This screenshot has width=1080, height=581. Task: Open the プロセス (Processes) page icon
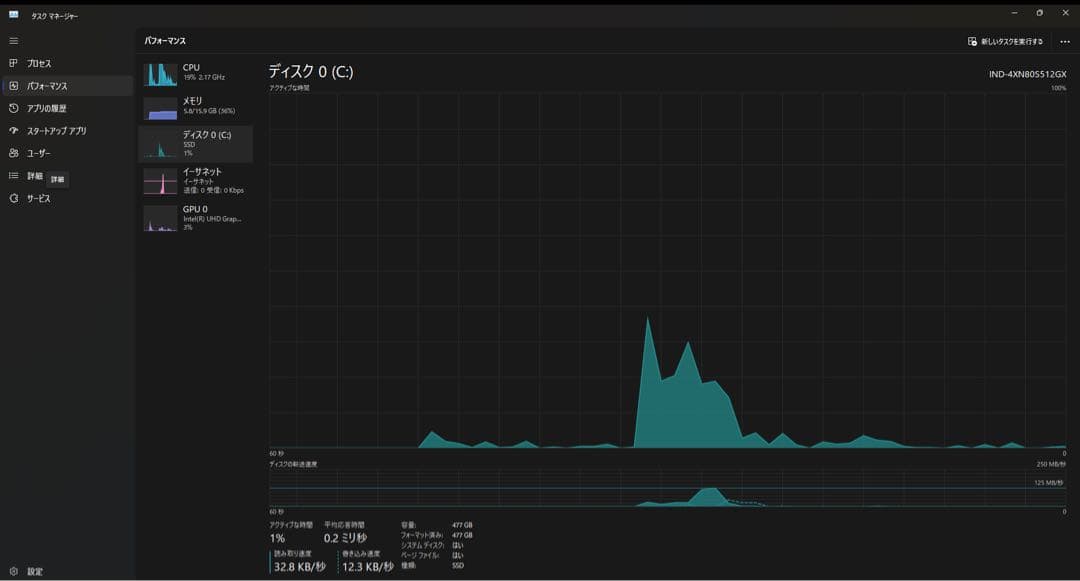[14, 63]
